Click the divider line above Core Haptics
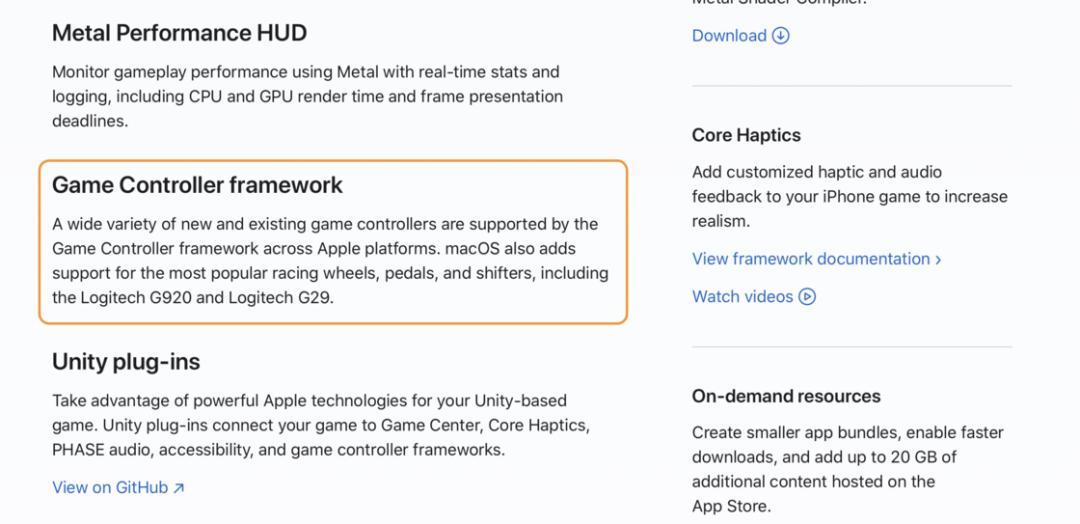 (x=851, y=87)
